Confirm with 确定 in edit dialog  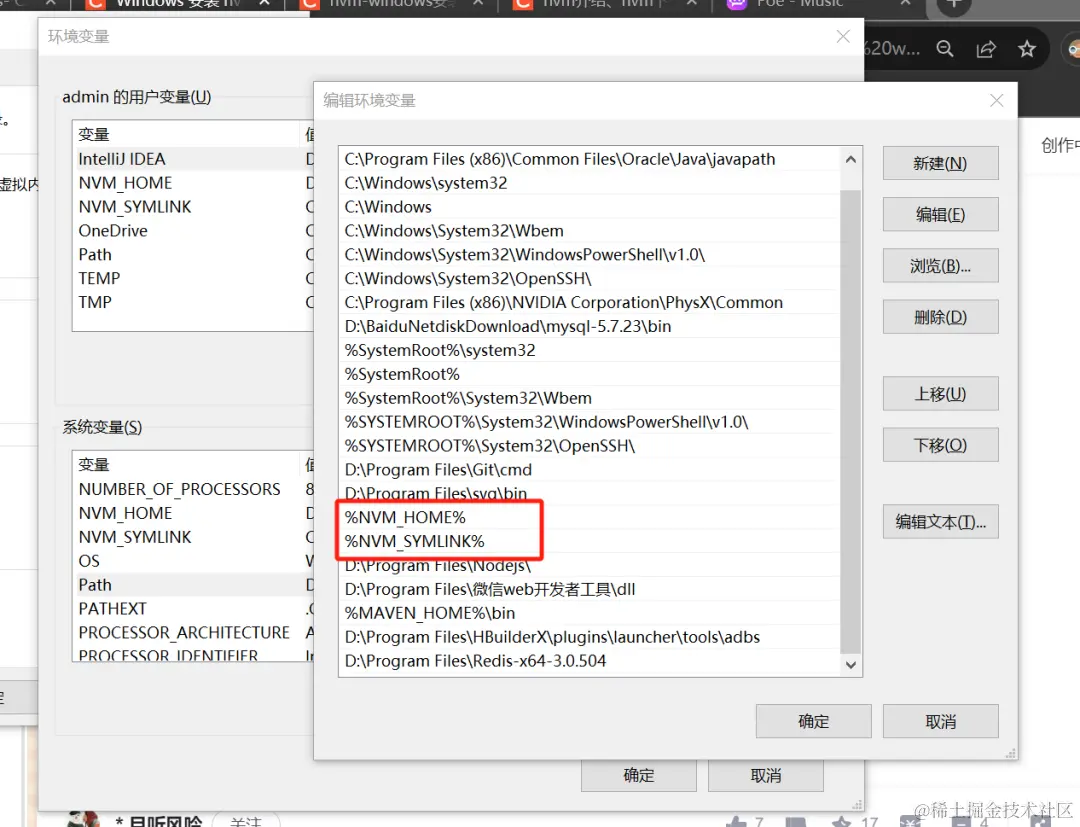813,721
